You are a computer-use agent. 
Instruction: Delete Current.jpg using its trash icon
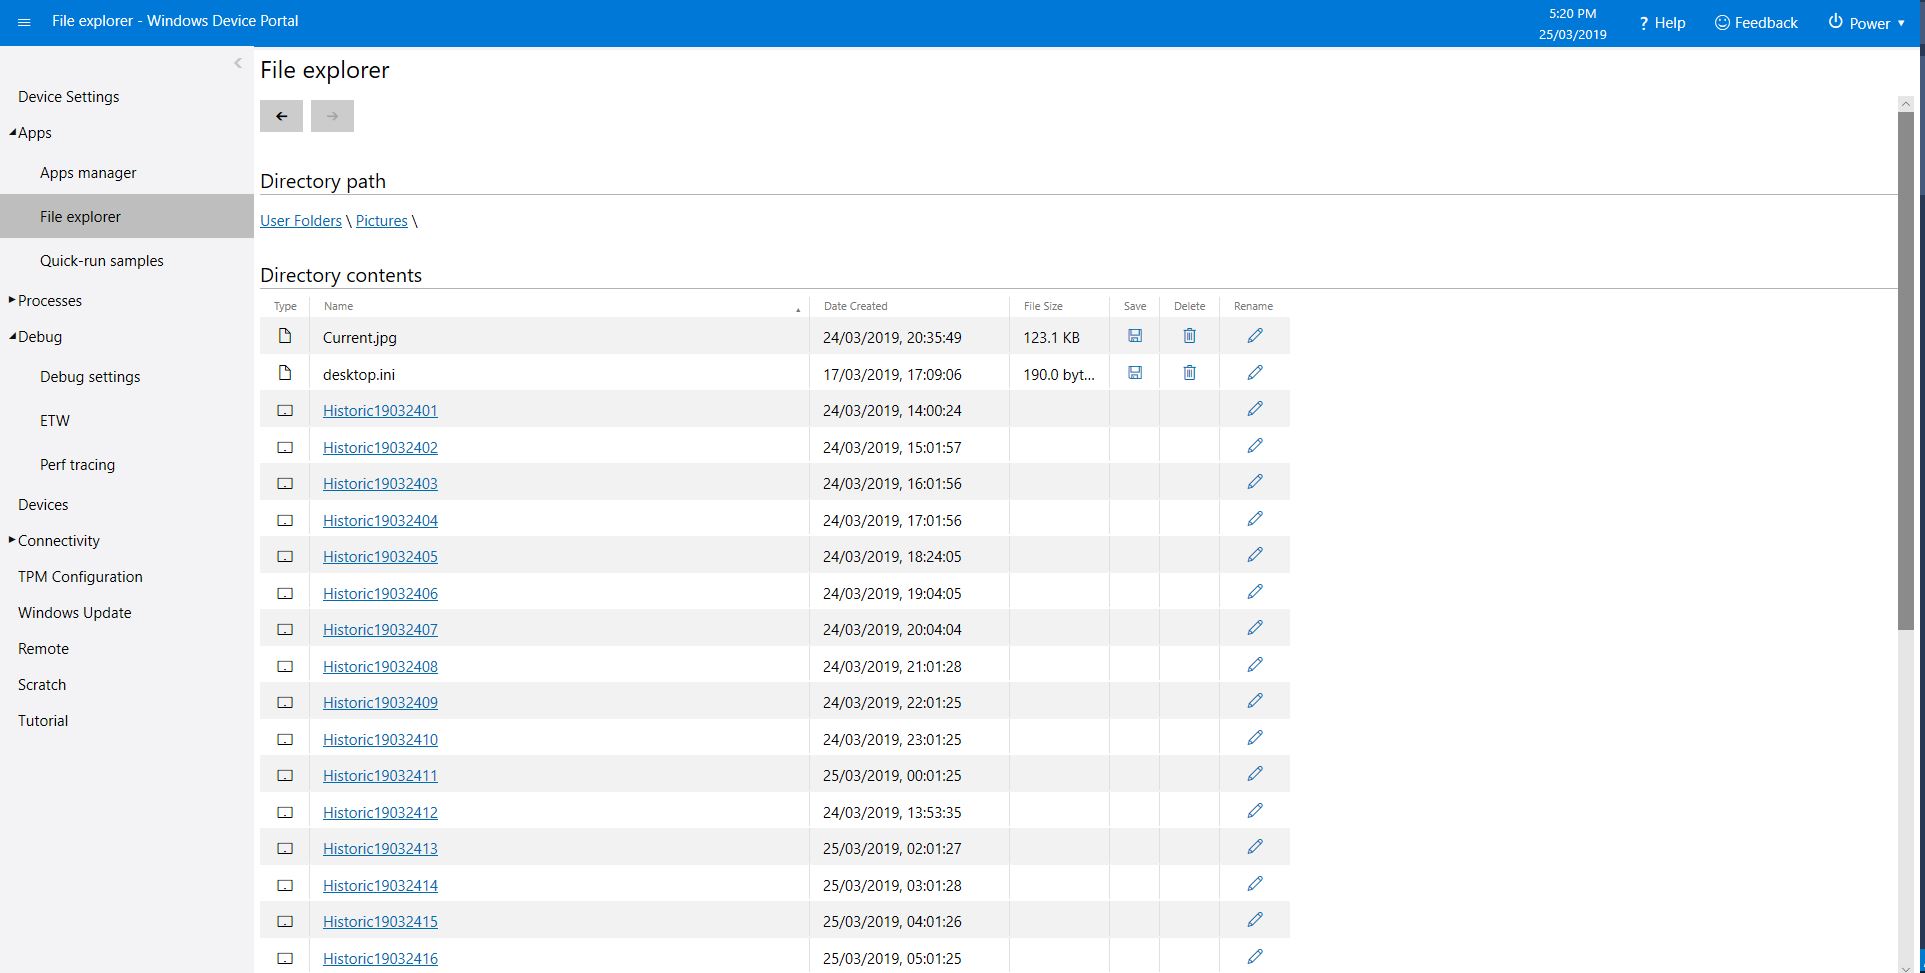coord(1189,336)
